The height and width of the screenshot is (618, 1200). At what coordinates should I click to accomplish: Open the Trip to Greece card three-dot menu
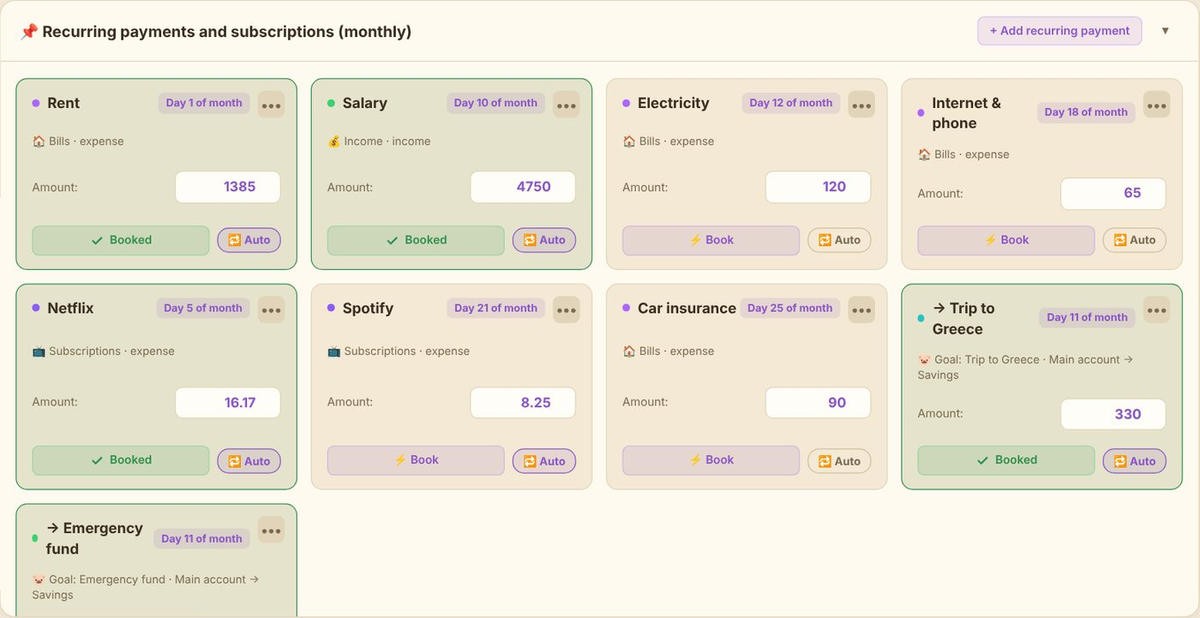(1157, 309)
